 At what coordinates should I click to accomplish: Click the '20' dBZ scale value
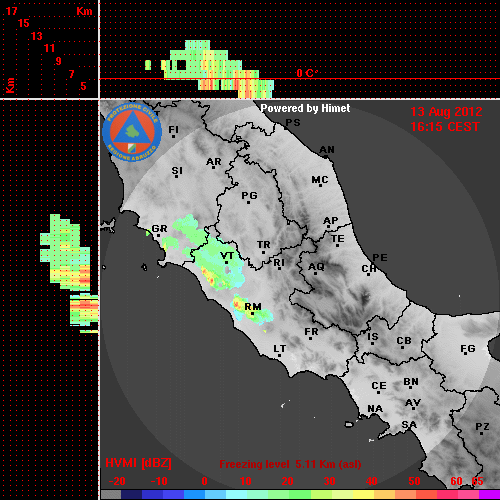coord(287,481)
